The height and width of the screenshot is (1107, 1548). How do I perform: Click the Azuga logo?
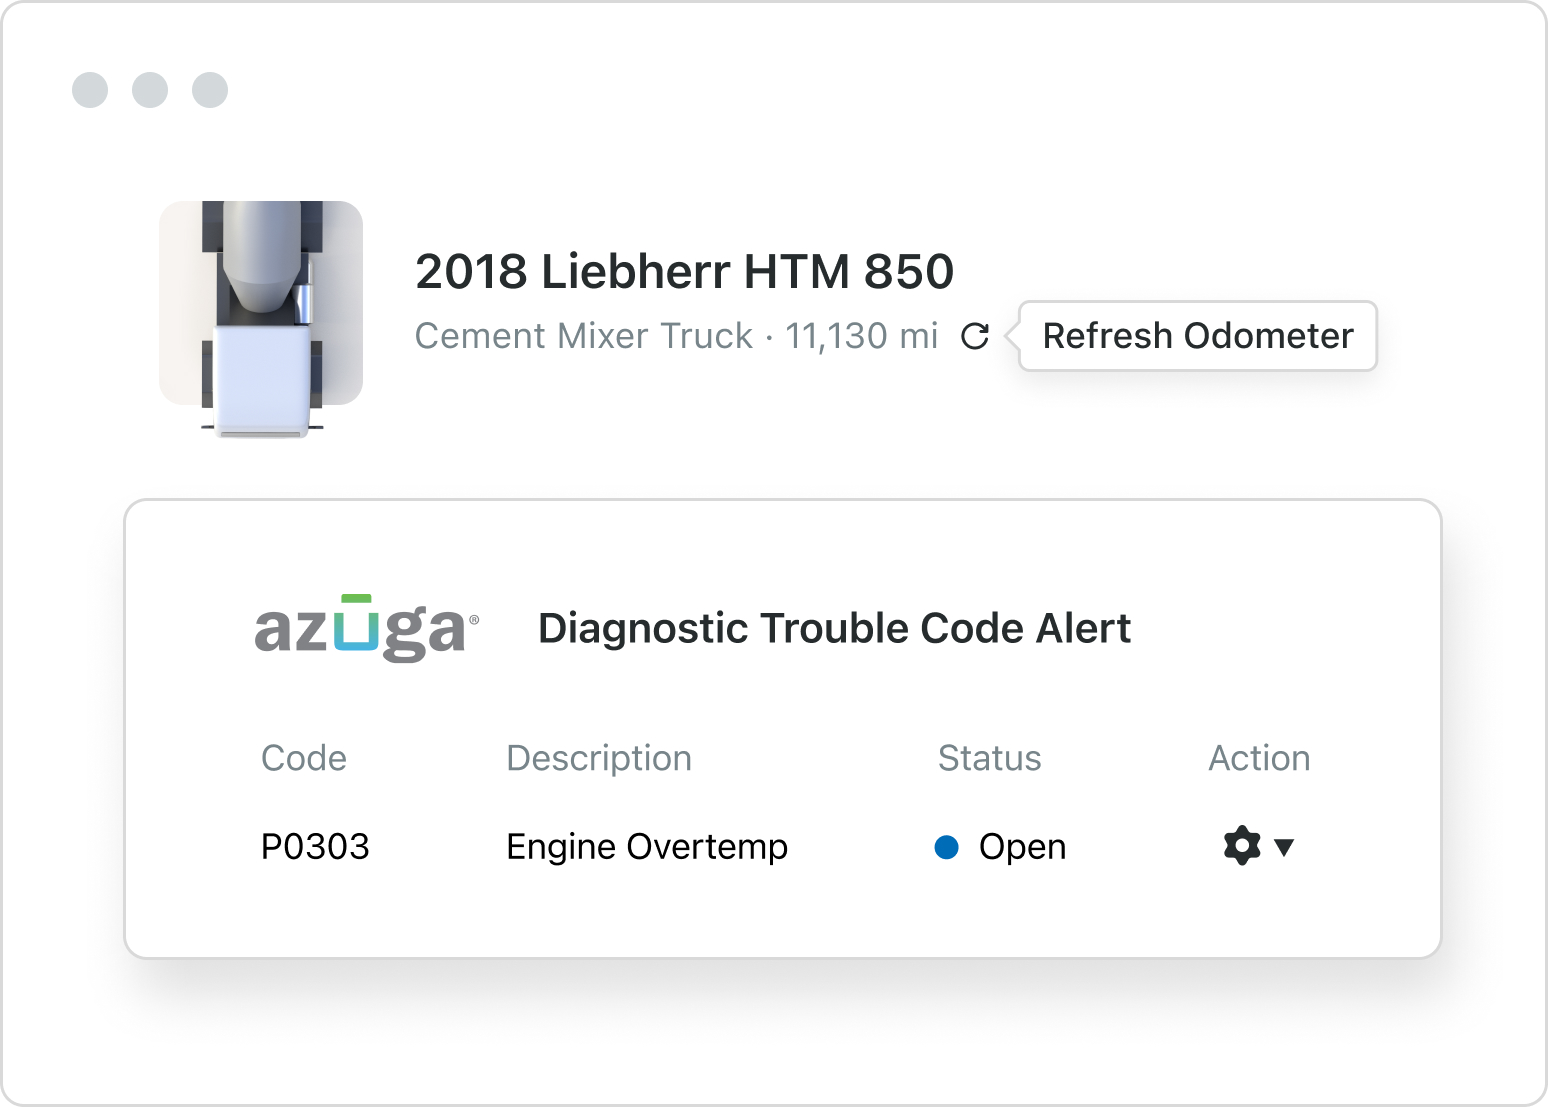pos(366,628)
